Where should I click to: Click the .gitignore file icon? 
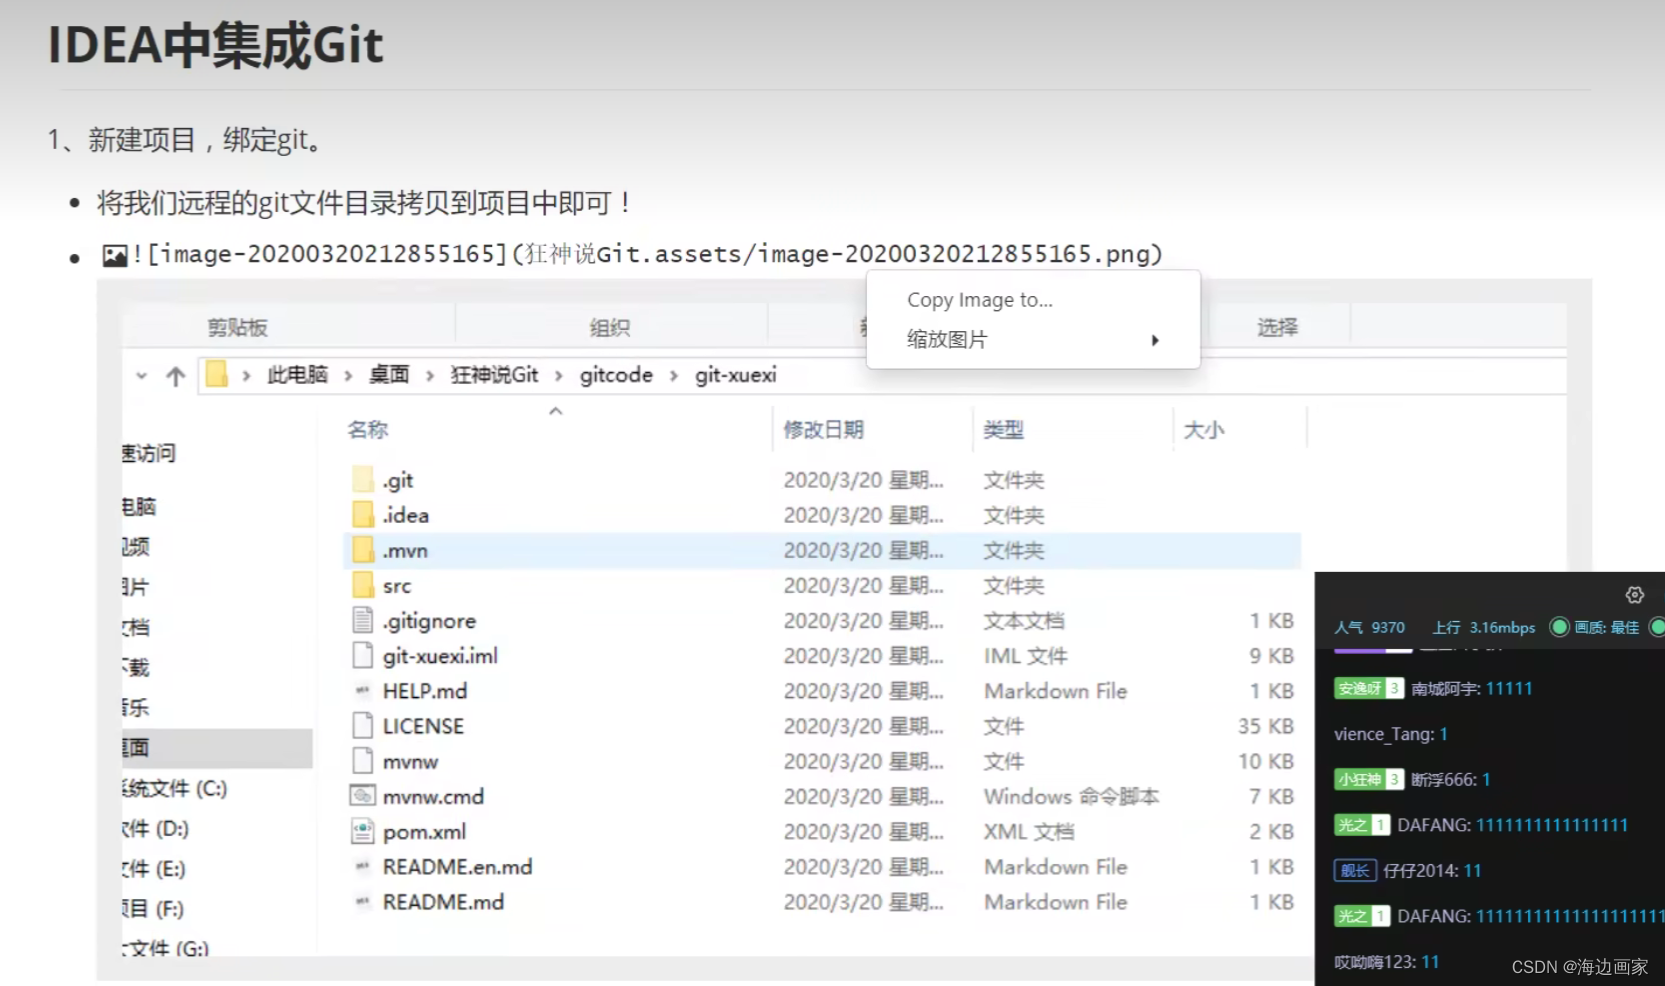click(363, 621)
